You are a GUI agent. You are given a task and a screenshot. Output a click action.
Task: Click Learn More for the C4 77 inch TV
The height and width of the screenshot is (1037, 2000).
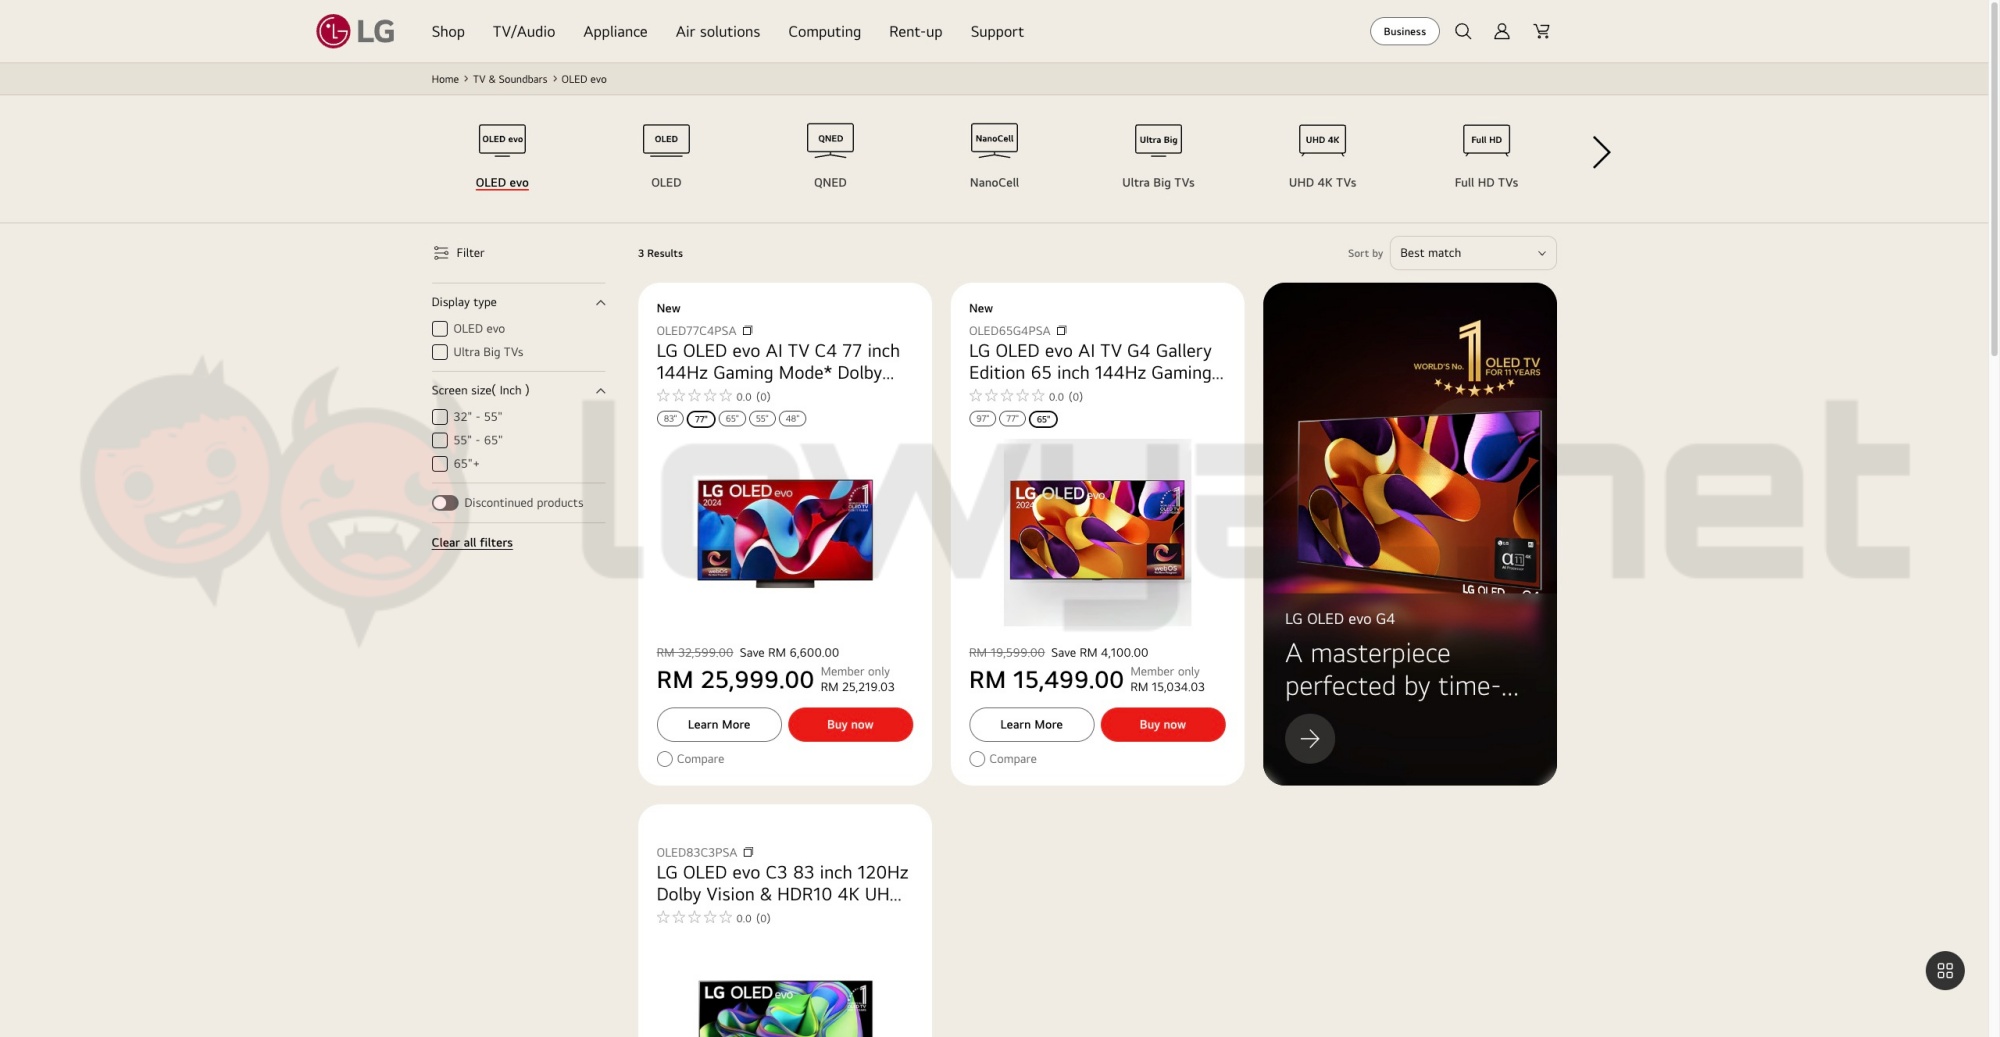pyautogui.click(x=719, y=725)
